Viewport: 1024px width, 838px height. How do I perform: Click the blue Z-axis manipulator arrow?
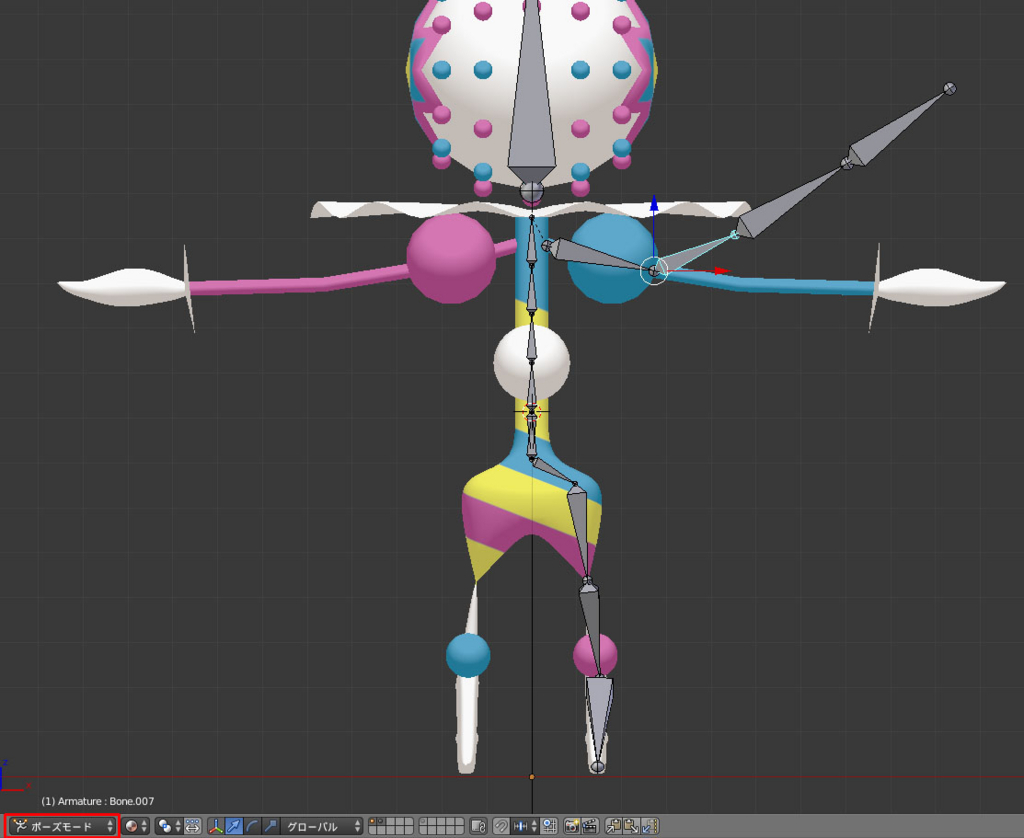654,204
